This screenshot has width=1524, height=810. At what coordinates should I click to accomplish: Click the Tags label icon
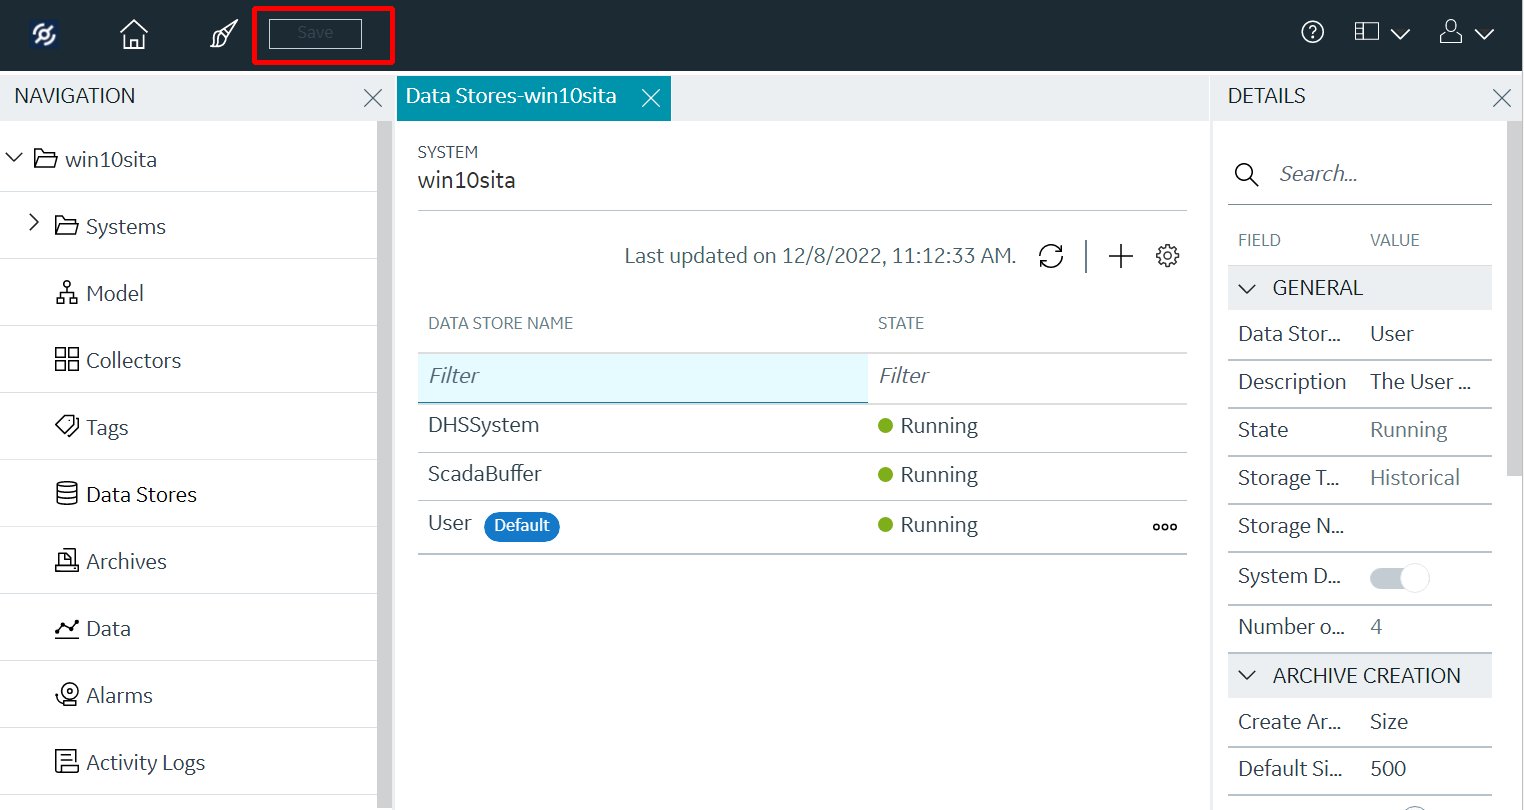(x=67, y=426)
